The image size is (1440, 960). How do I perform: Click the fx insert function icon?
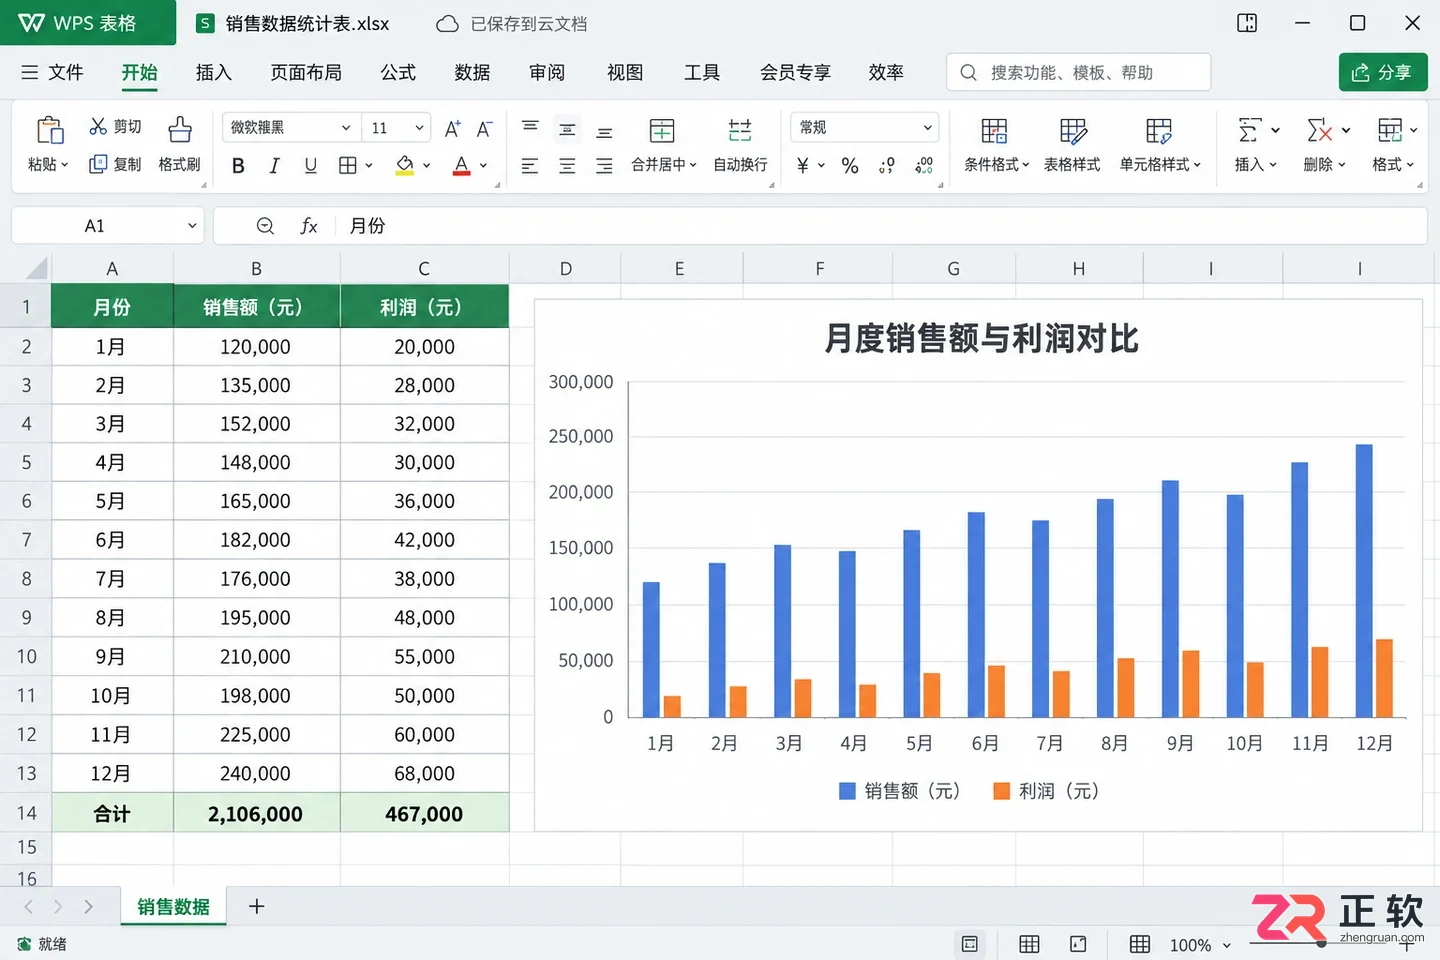coord(309,226)
